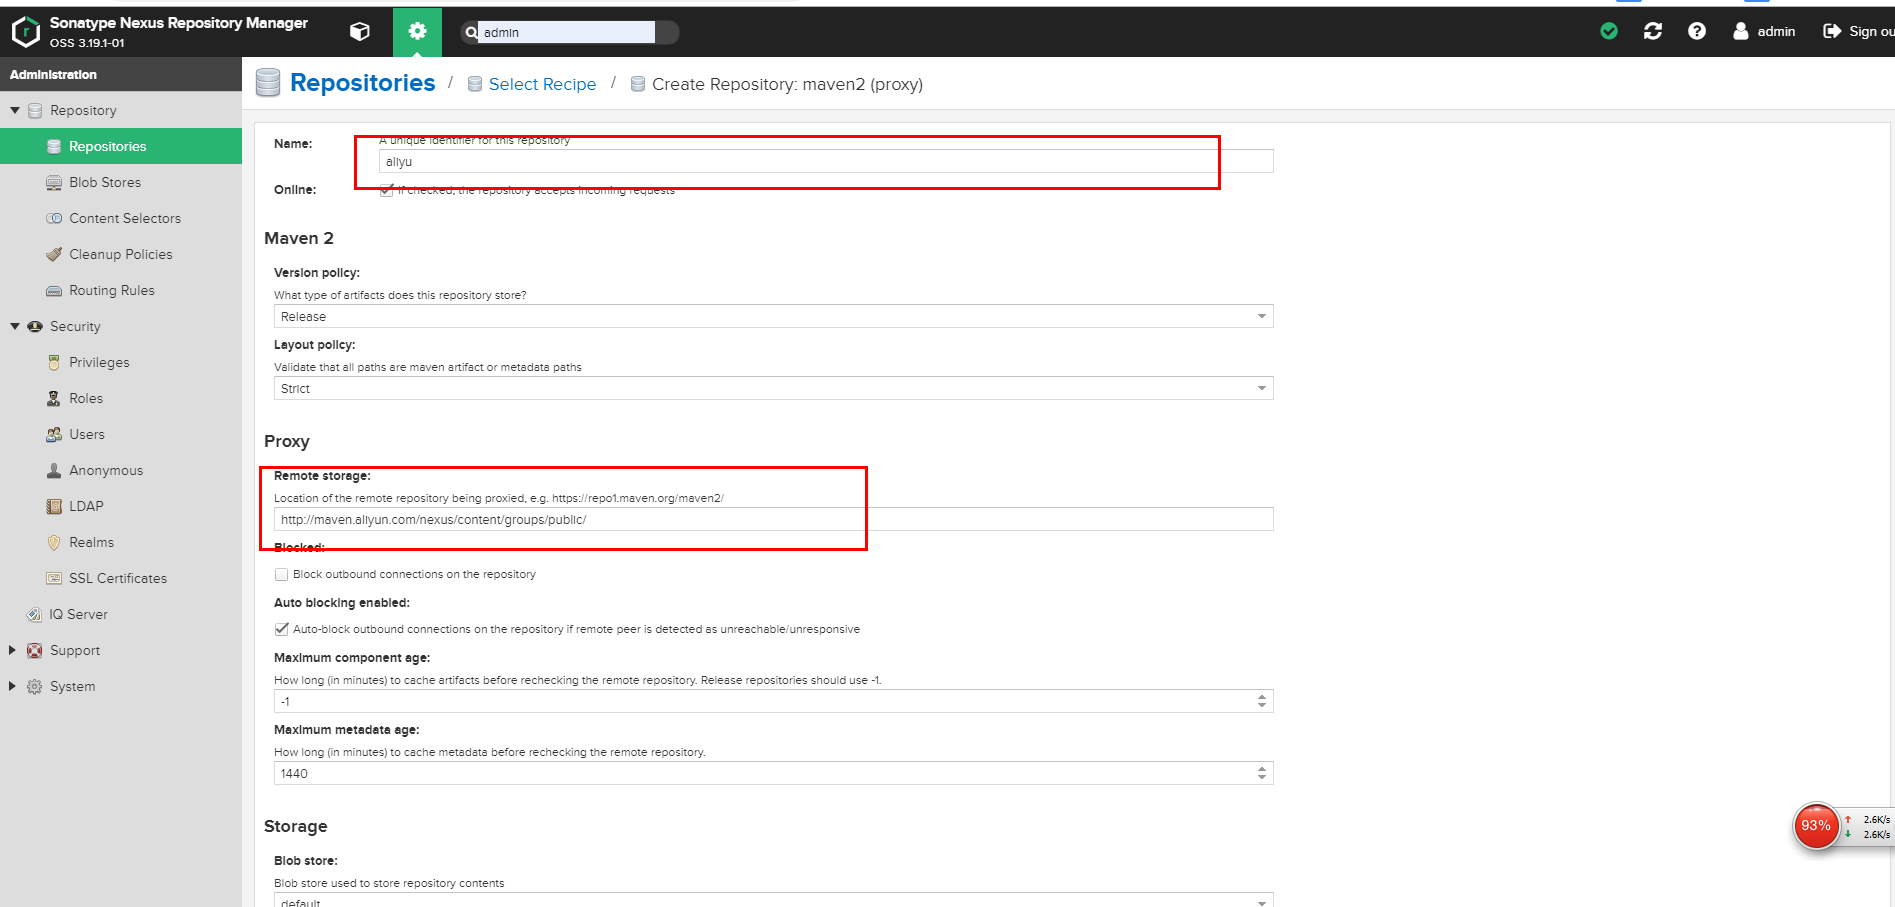
Task: Check Block outbound connections checkbox
Action: pyautogui.click(x=282, y=574)
